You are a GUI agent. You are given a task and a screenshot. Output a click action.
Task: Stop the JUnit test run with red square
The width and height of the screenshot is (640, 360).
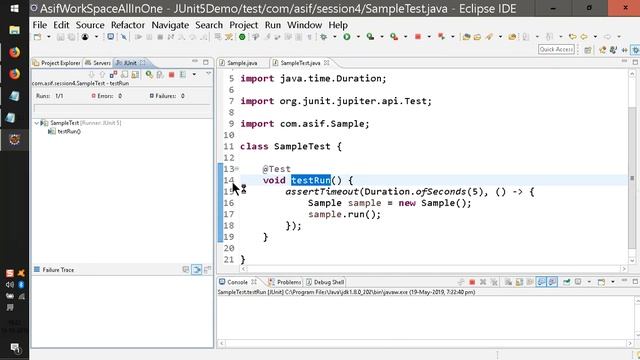pyautogui.click(x=171, y=74)
